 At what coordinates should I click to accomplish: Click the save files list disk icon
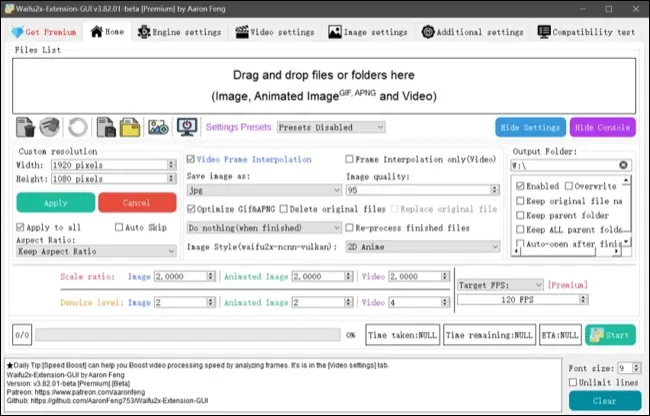coord(106,127)
